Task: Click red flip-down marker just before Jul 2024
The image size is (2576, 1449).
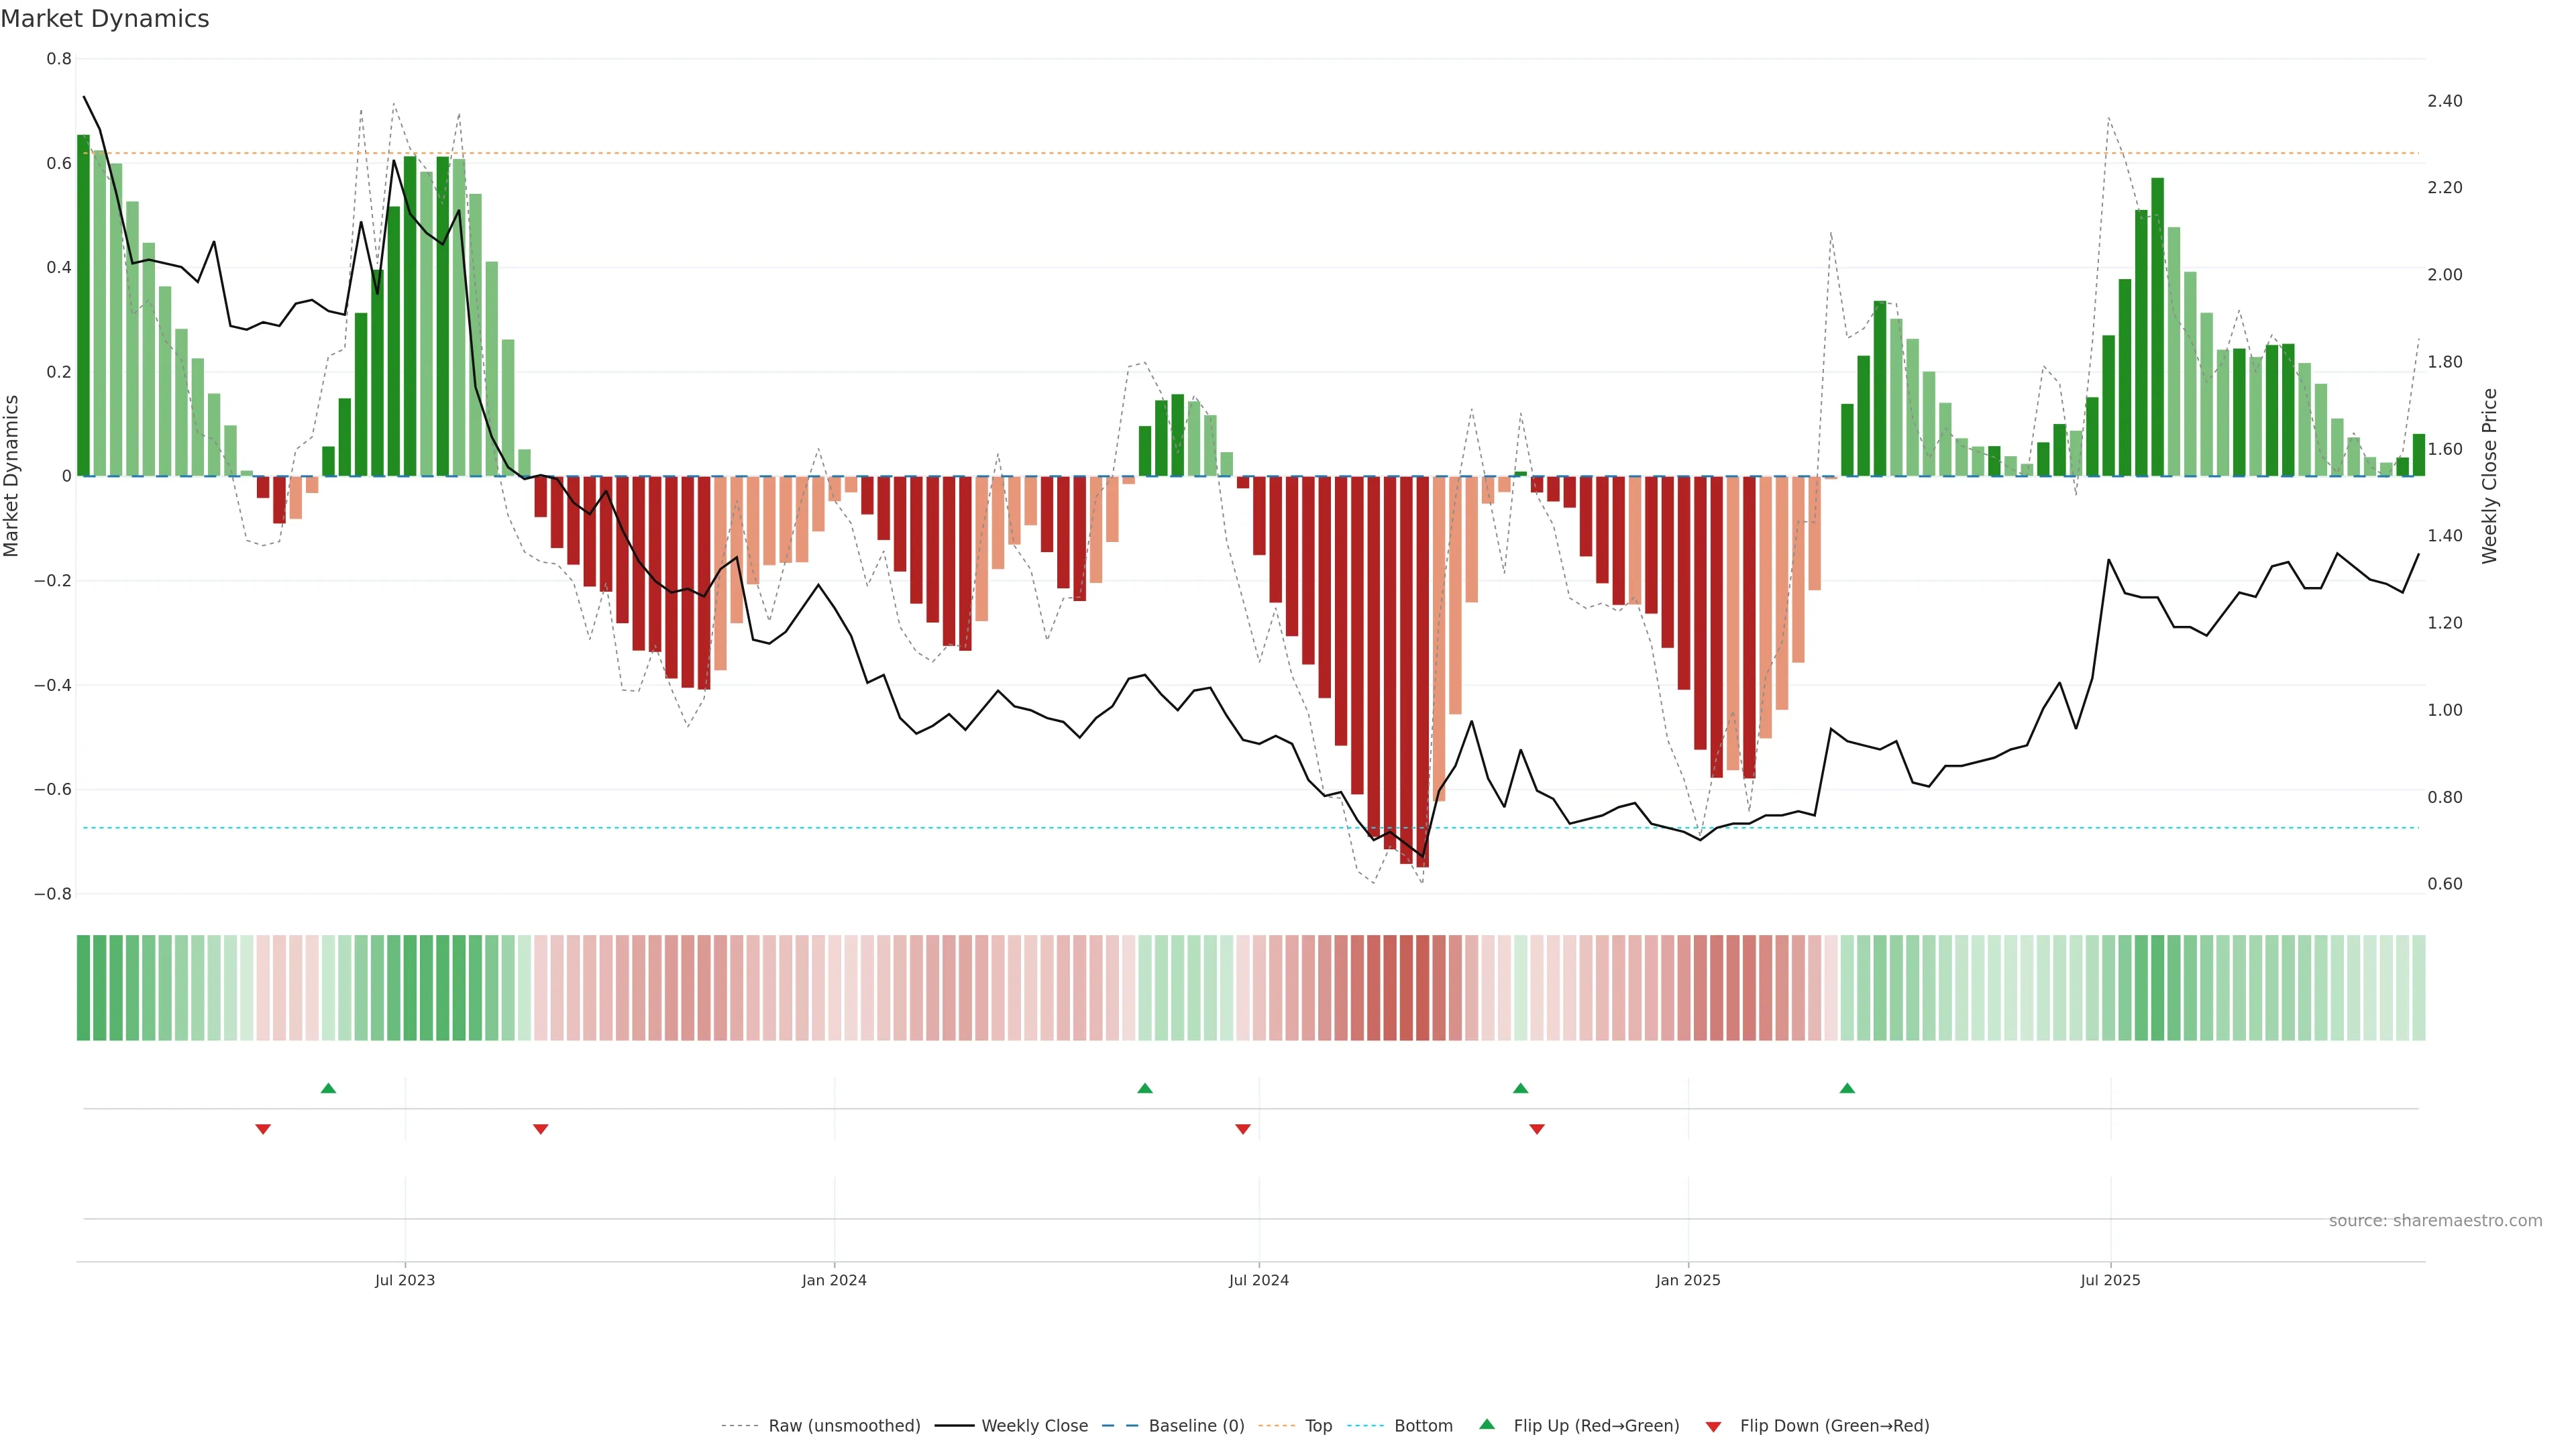Action: (x=1243, y=1129)
